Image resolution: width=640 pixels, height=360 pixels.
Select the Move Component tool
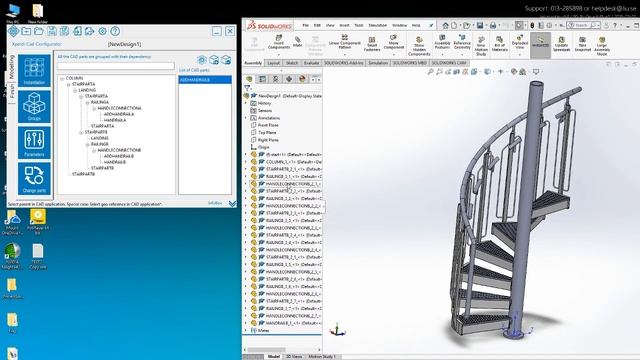(393, 42)
